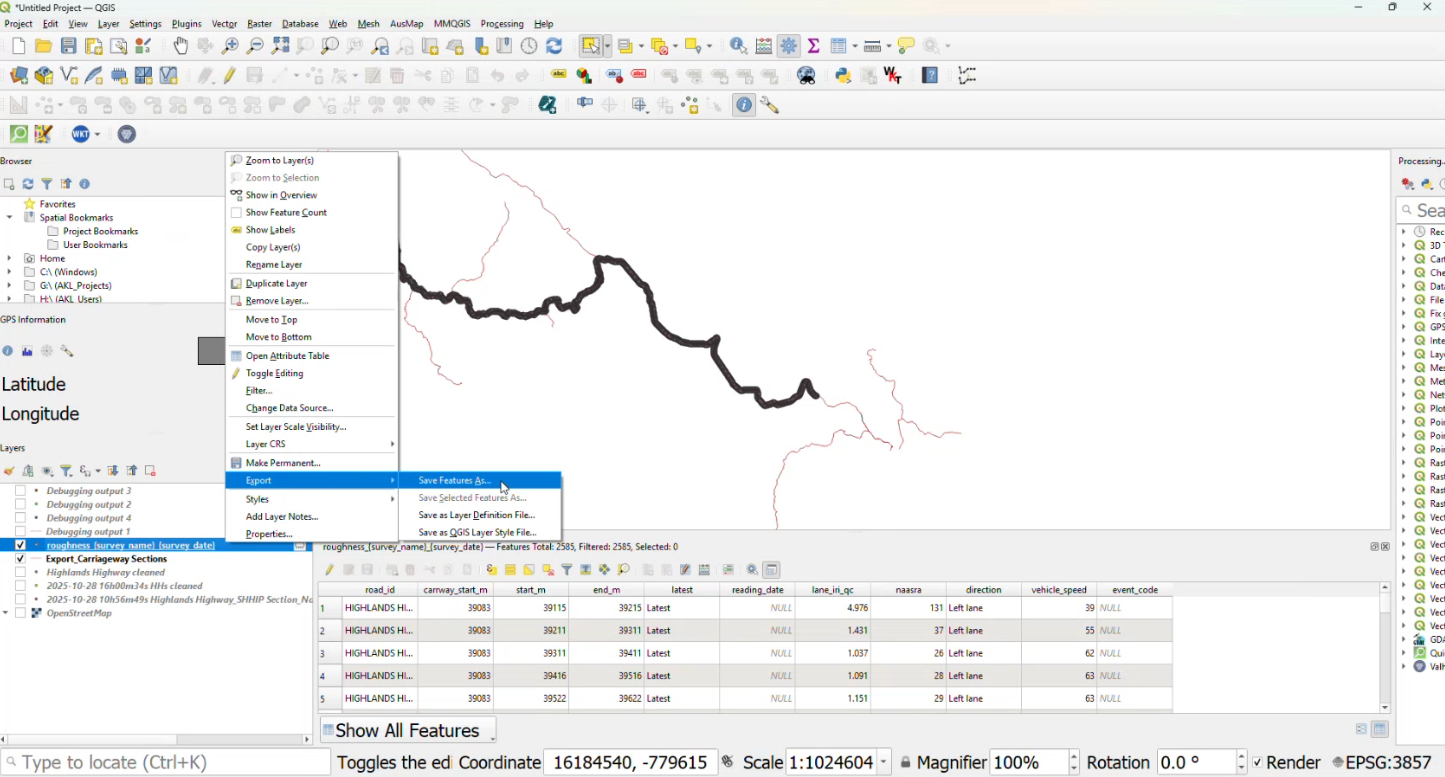Open the Statistical Summary sigma icon

(814, 46)
